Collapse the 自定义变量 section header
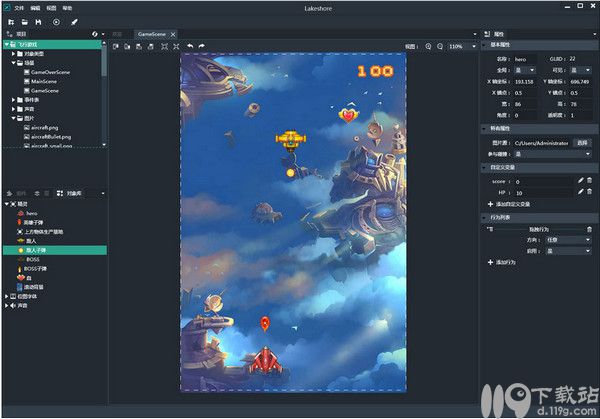 click(x=540, y=168)
